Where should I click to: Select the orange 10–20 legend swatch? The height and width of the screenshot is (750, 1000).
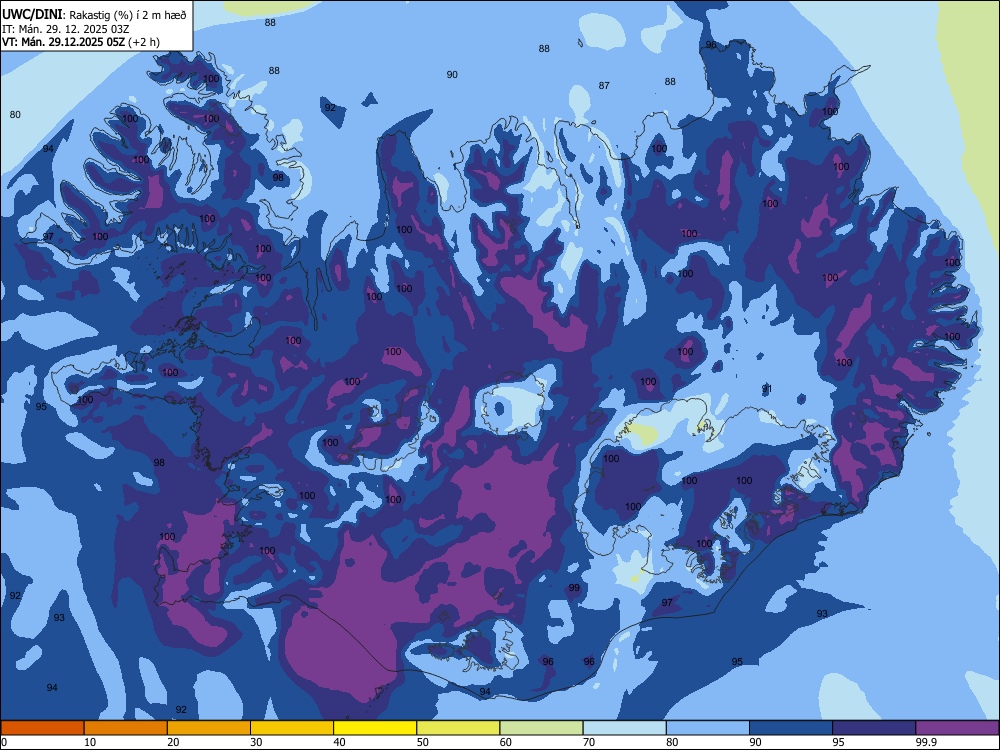[x=126, y=728]
